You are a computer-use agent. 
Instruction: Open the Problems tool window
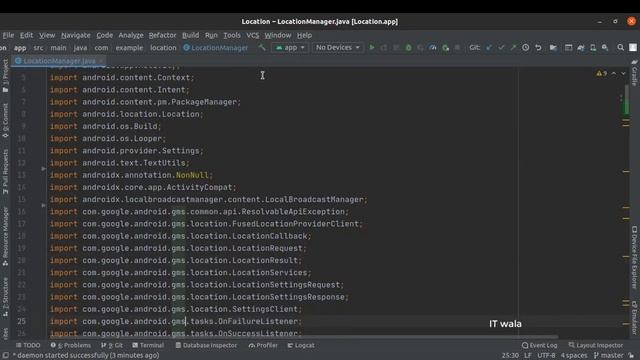point(71,345)
